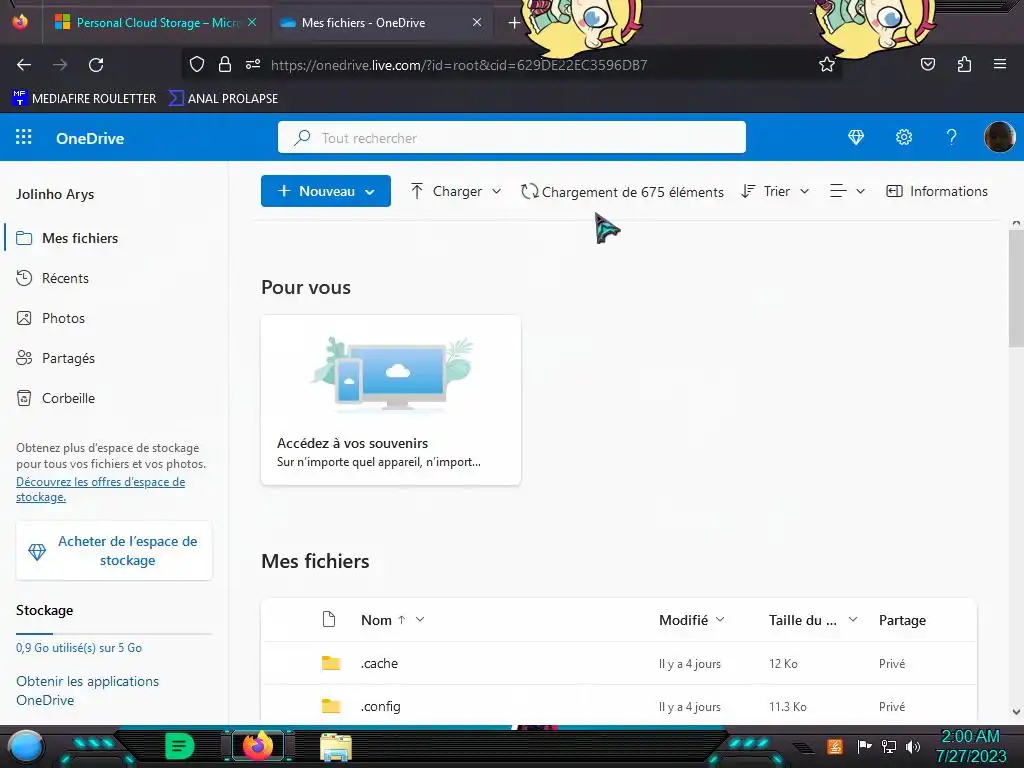The height and width of the screenshot is (768, 1024).
Task: Expand the Charger upload dropdown
Action: [496, 191]
